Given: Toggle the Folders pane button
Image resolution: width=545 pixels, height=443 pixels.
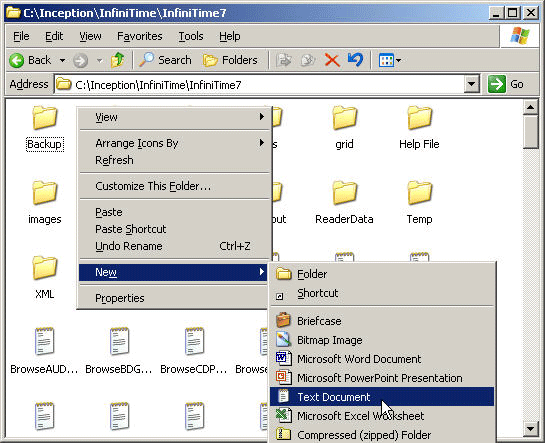Looking at the screenshot, I should 230,60.
